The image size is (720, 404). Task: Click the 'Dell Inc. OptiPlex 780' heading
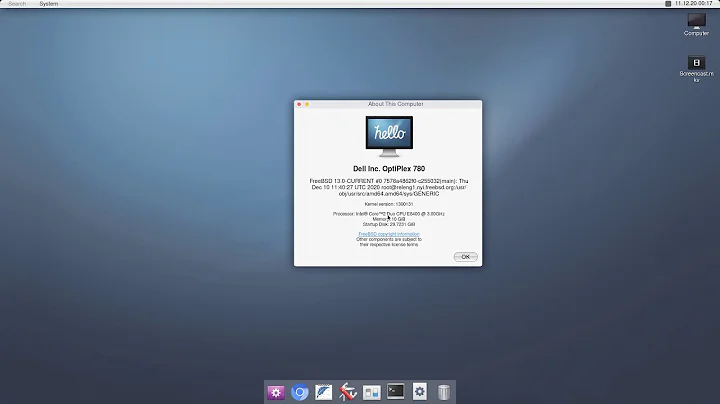pos(389,168)
